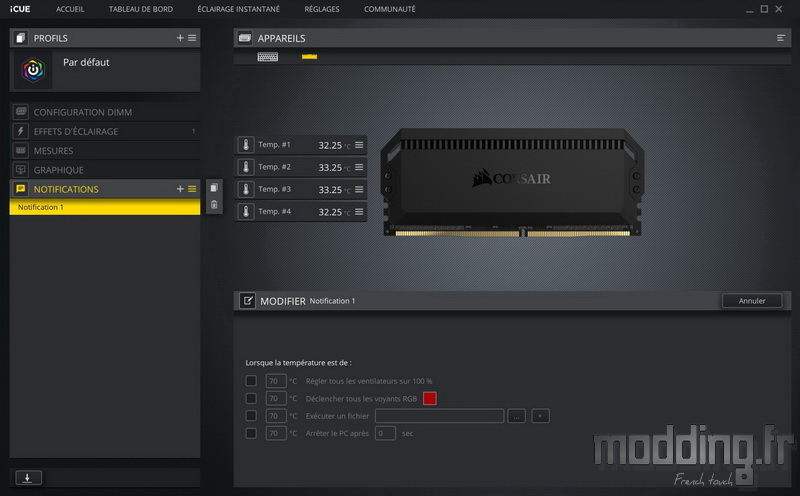Image resolution: width=800 pixels, height=496 pixels.
Task: Select the Par défaut profile icon
Action: [x=33, y=70]
